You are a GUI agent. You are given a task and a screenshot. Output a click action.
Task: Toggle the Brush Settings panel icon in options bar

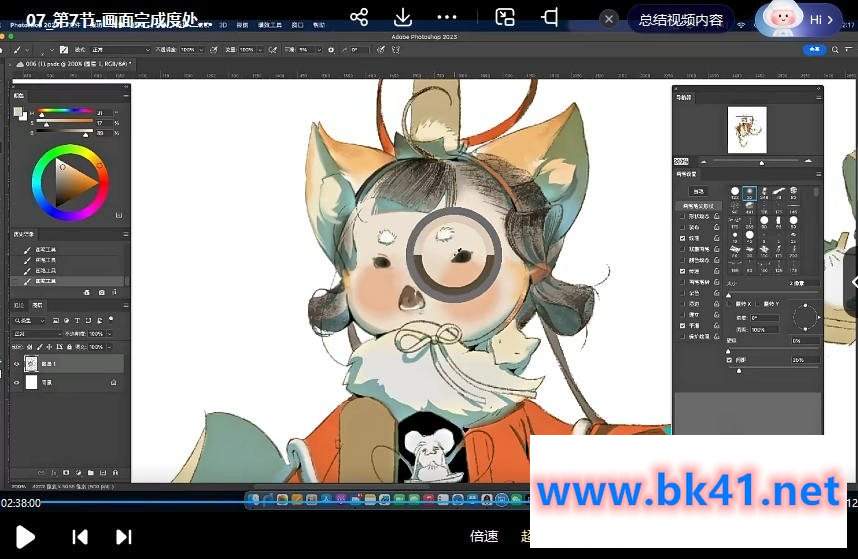click(x=64, y=50)
